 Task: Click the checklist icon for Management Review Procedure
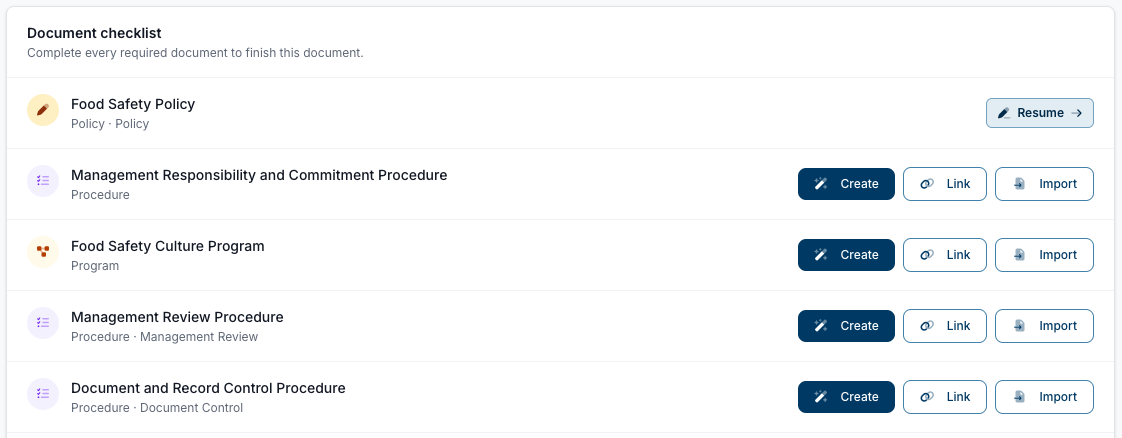click(43, 323)
